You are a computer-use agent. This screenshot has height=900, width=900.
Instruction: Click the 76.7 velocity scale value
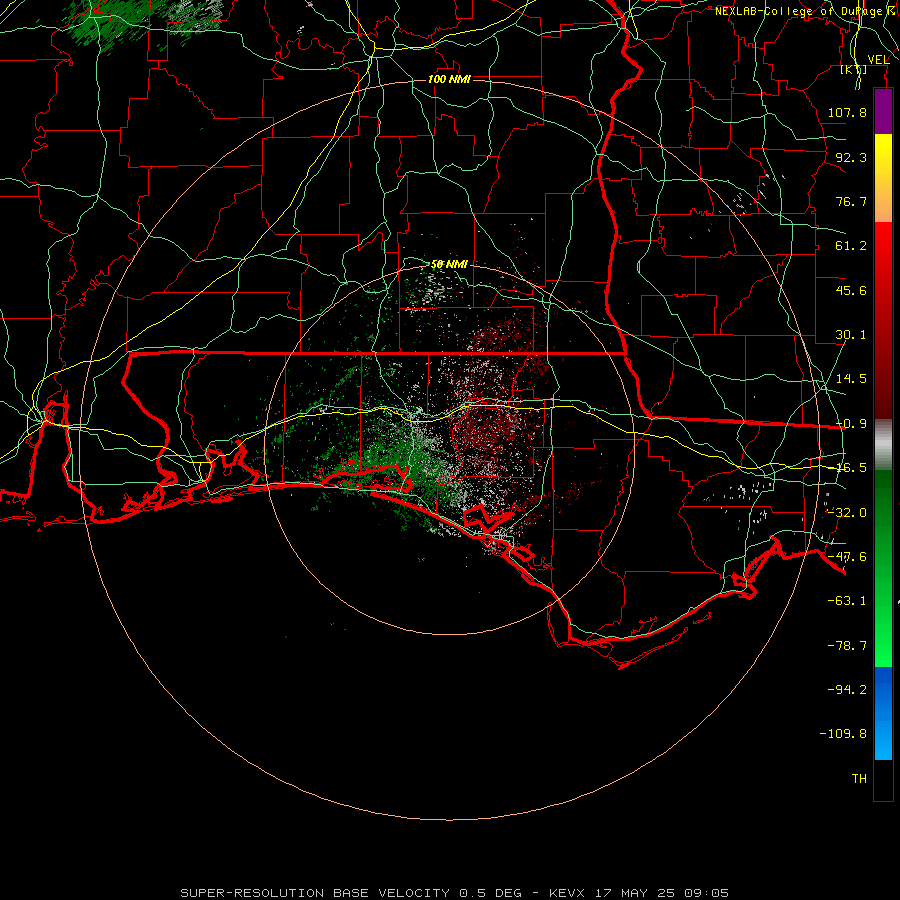point(851,201)
